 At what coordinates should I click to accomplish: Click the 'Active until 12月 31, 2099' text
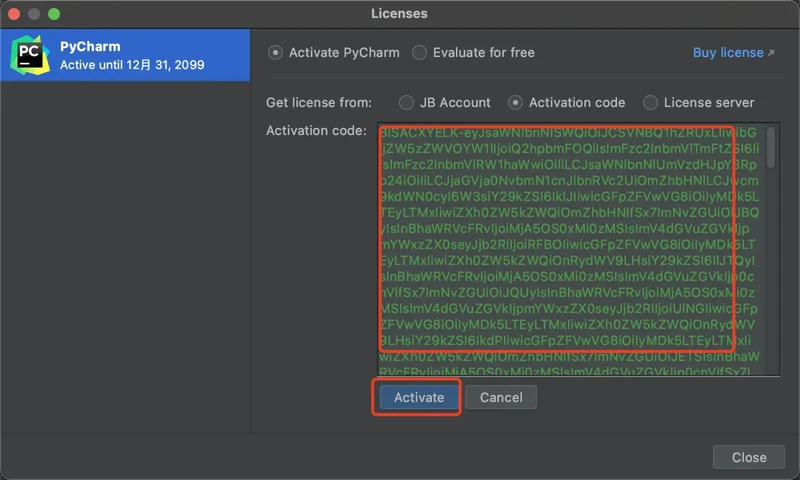click(132, 65)
